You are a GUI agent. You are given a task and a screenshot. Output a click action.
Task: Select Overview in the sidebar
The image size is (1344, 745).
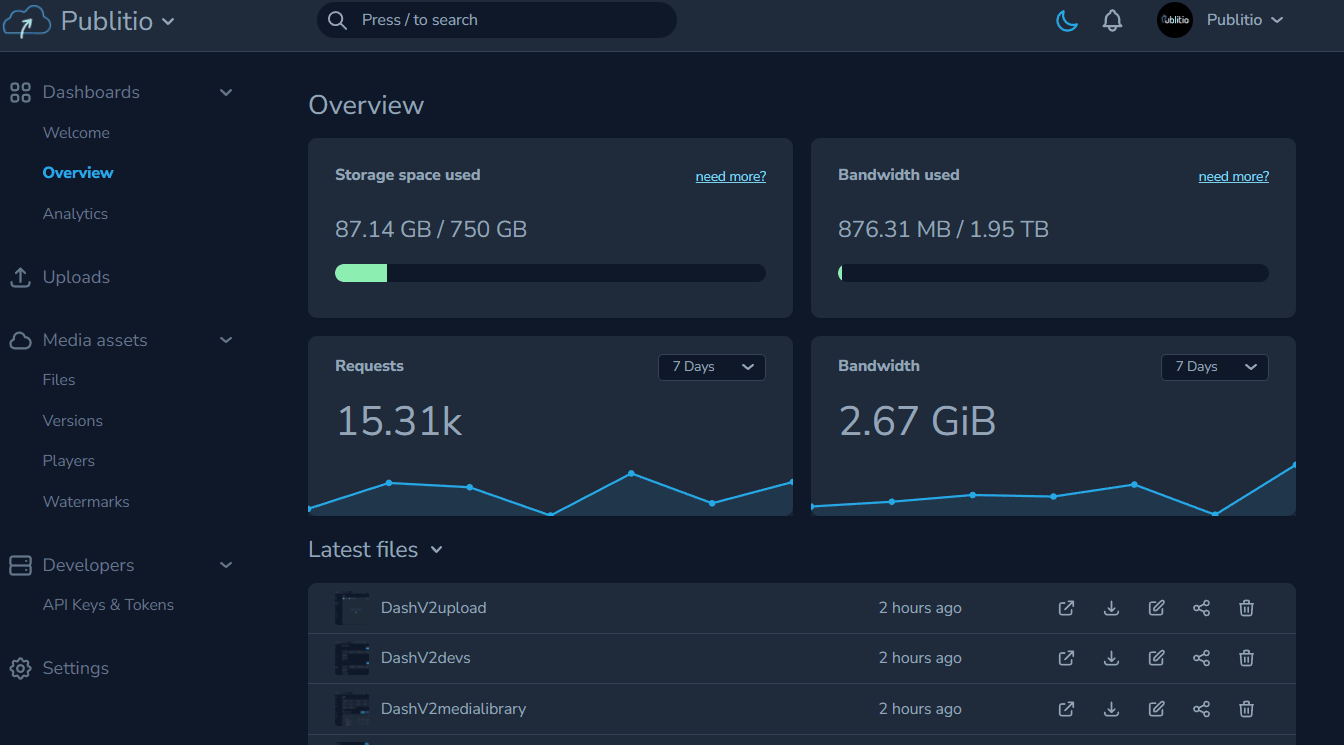pos(78,173)
